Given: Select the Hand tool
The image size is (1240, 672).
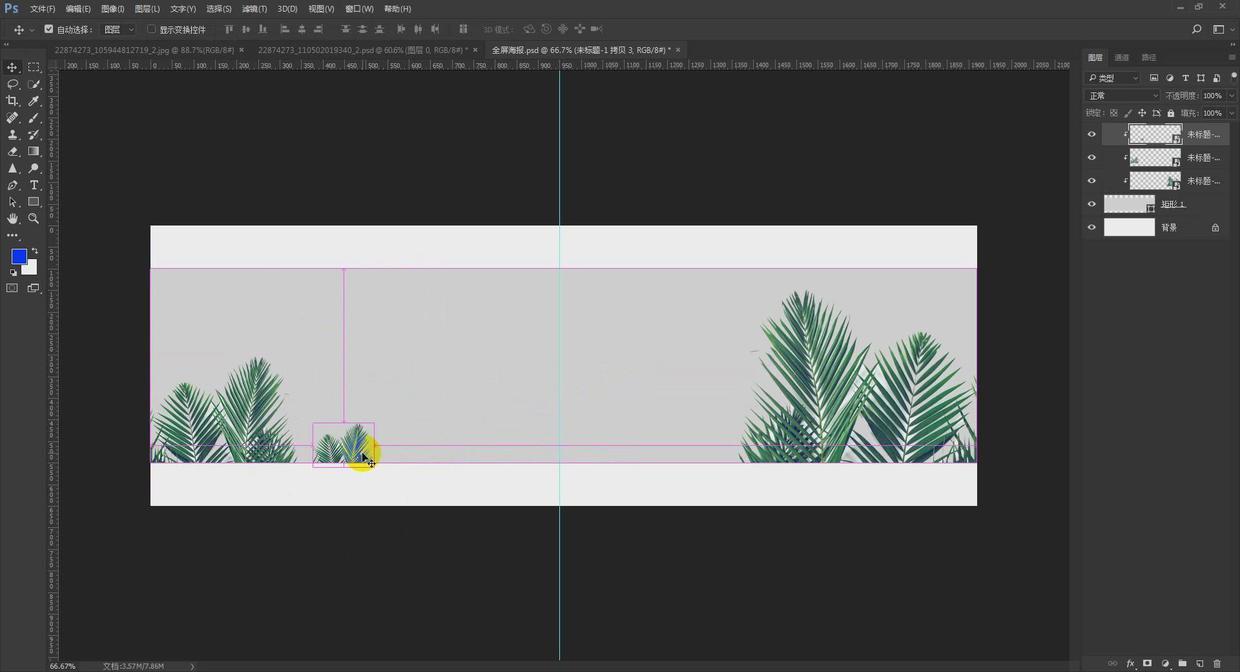Looking at the screenshot, I should tap(12, 218).
